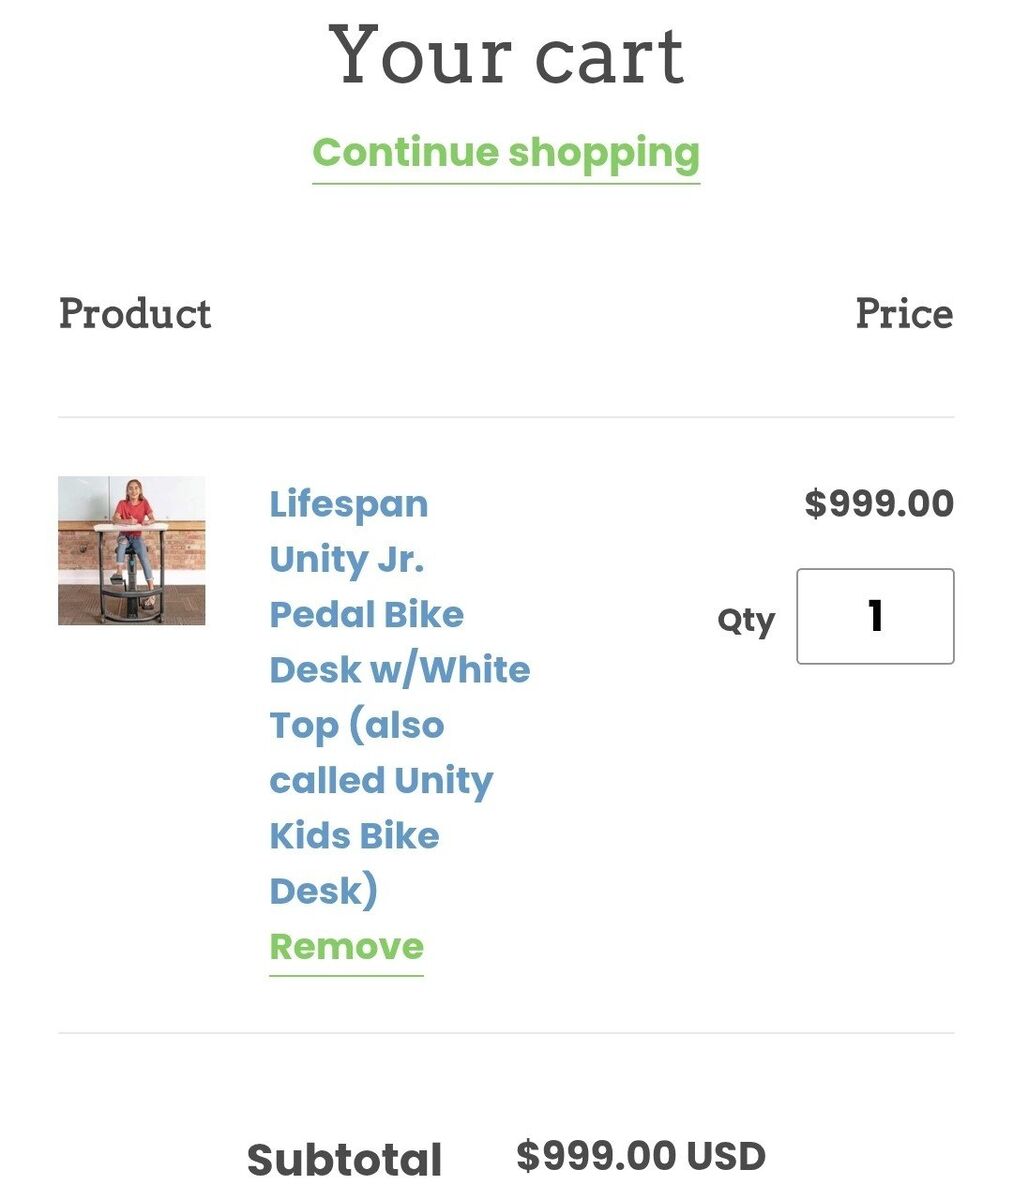Remove the Lifespan bike desk from cart
Screen dimensions: 1013x1200
(x=347, y=946)
